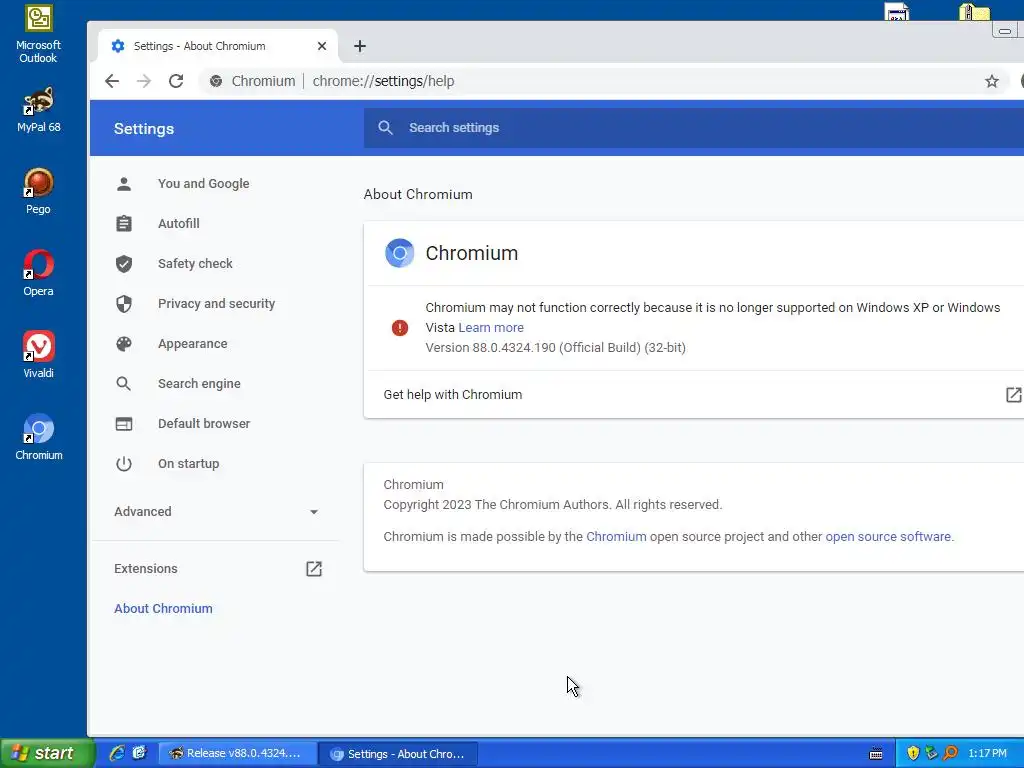This screenshot has width=1024, height=768.
Task: Open the Windows start menu
Action: (47, 753)
